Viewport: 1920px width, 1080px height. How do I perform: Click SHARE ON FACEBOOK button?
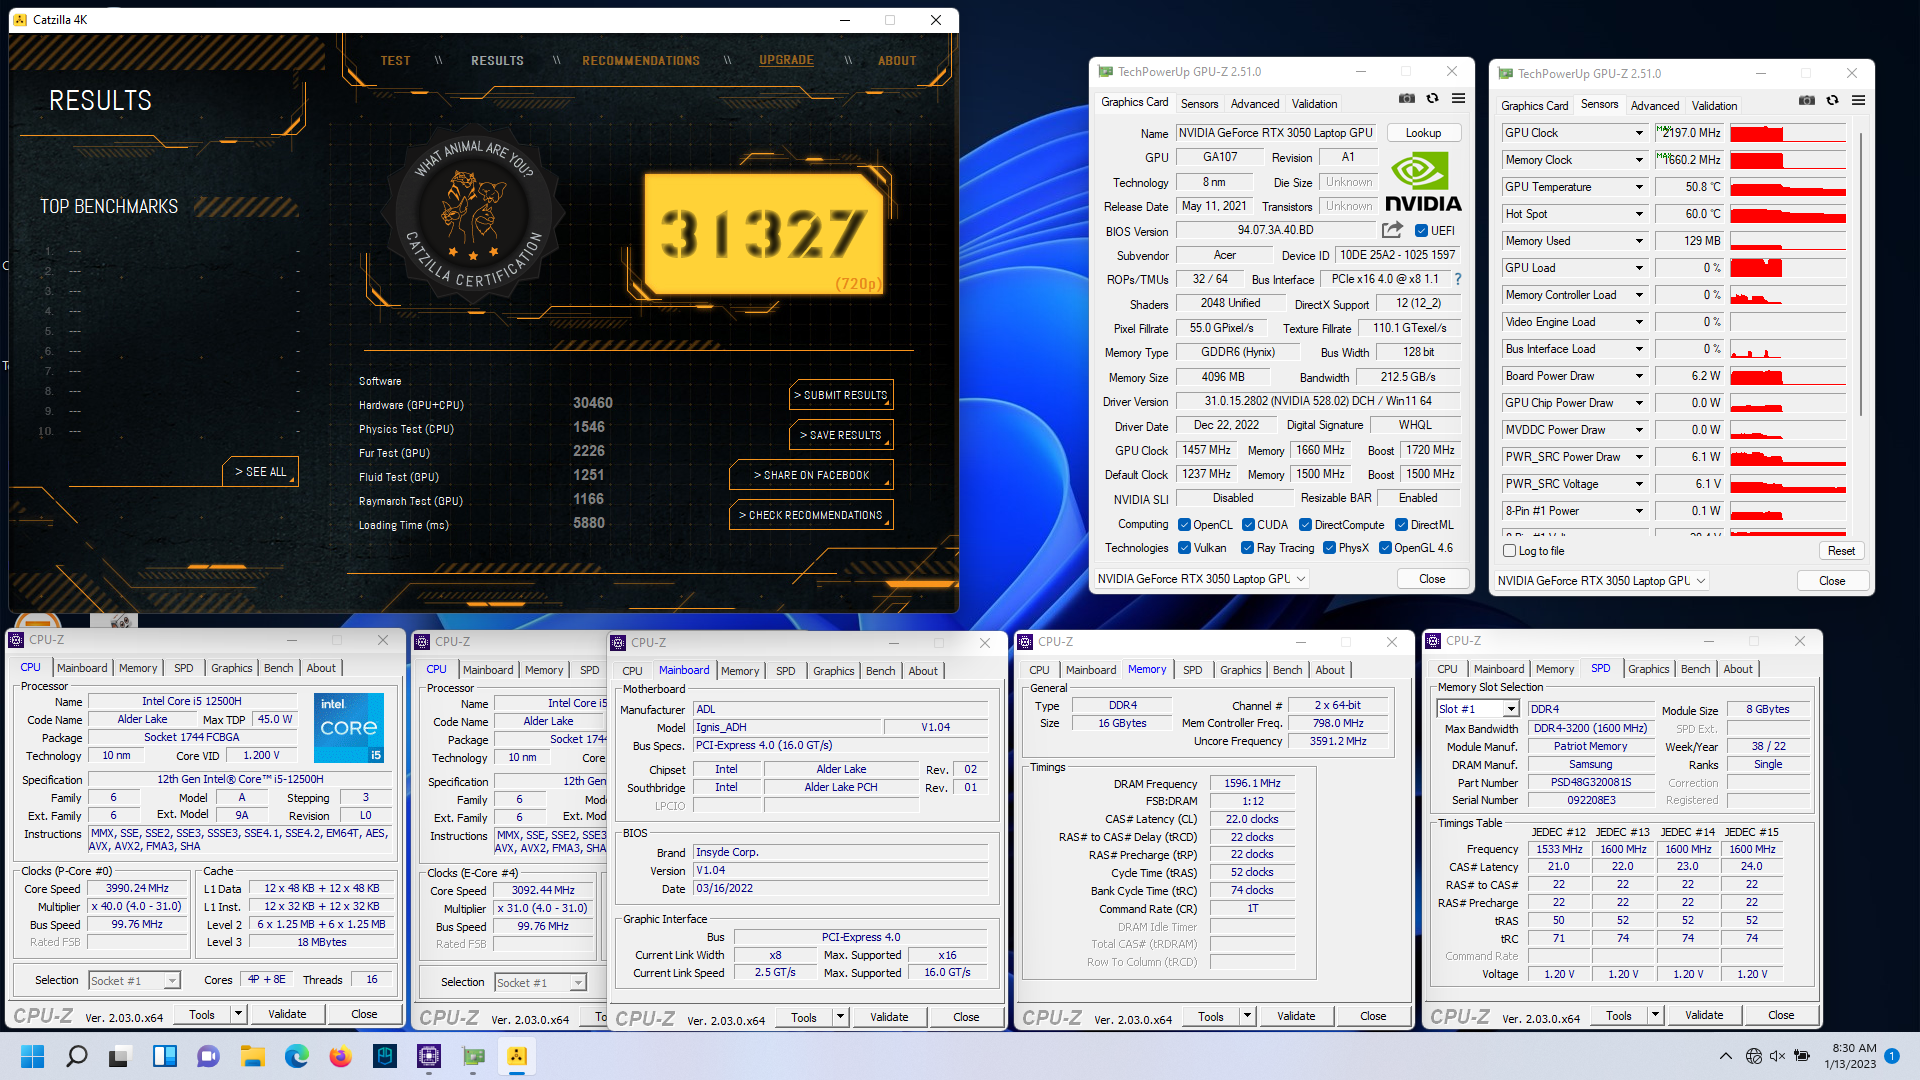point(811,475)
